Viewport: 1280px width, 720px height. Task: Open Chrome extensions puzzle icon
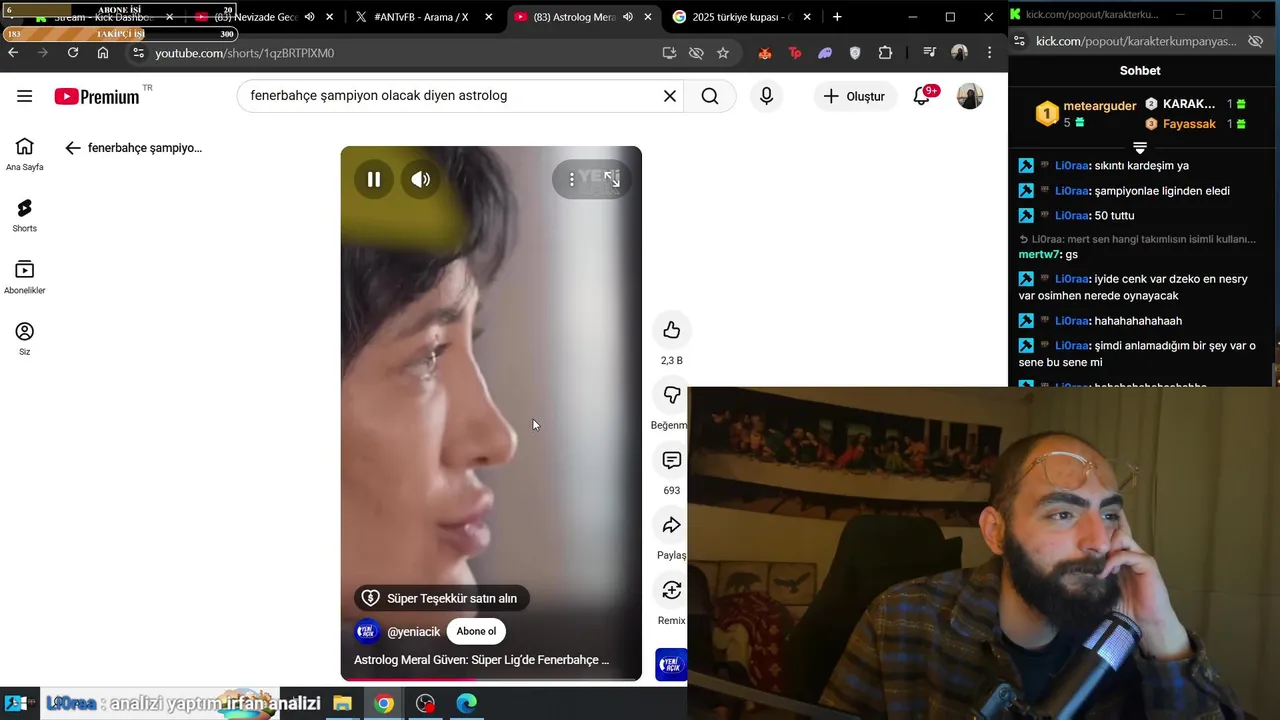885,53
